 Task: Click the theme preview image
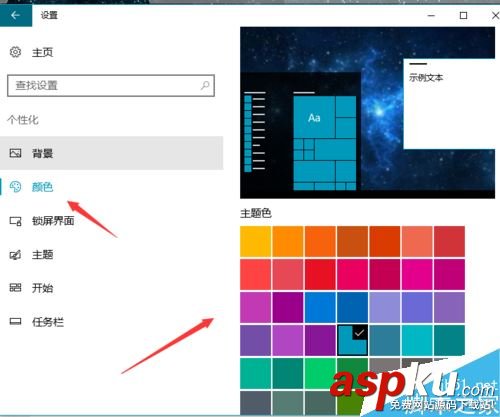pyautogui.click(x=367, y=113)
